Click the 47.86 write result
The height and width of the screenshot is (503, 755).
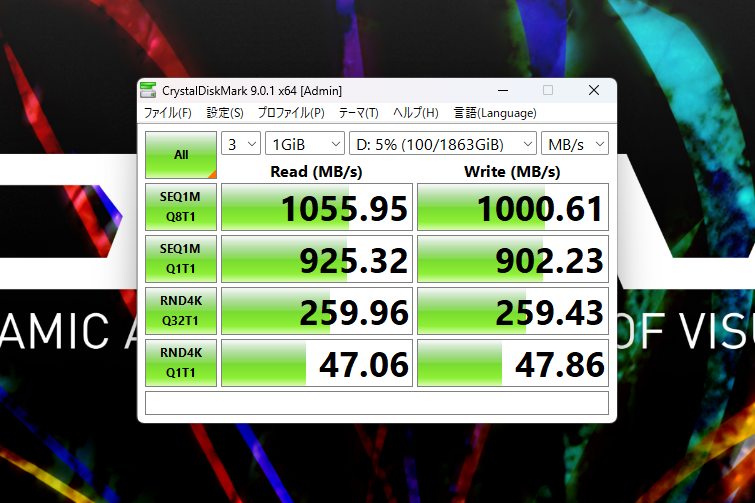point(513,363)
